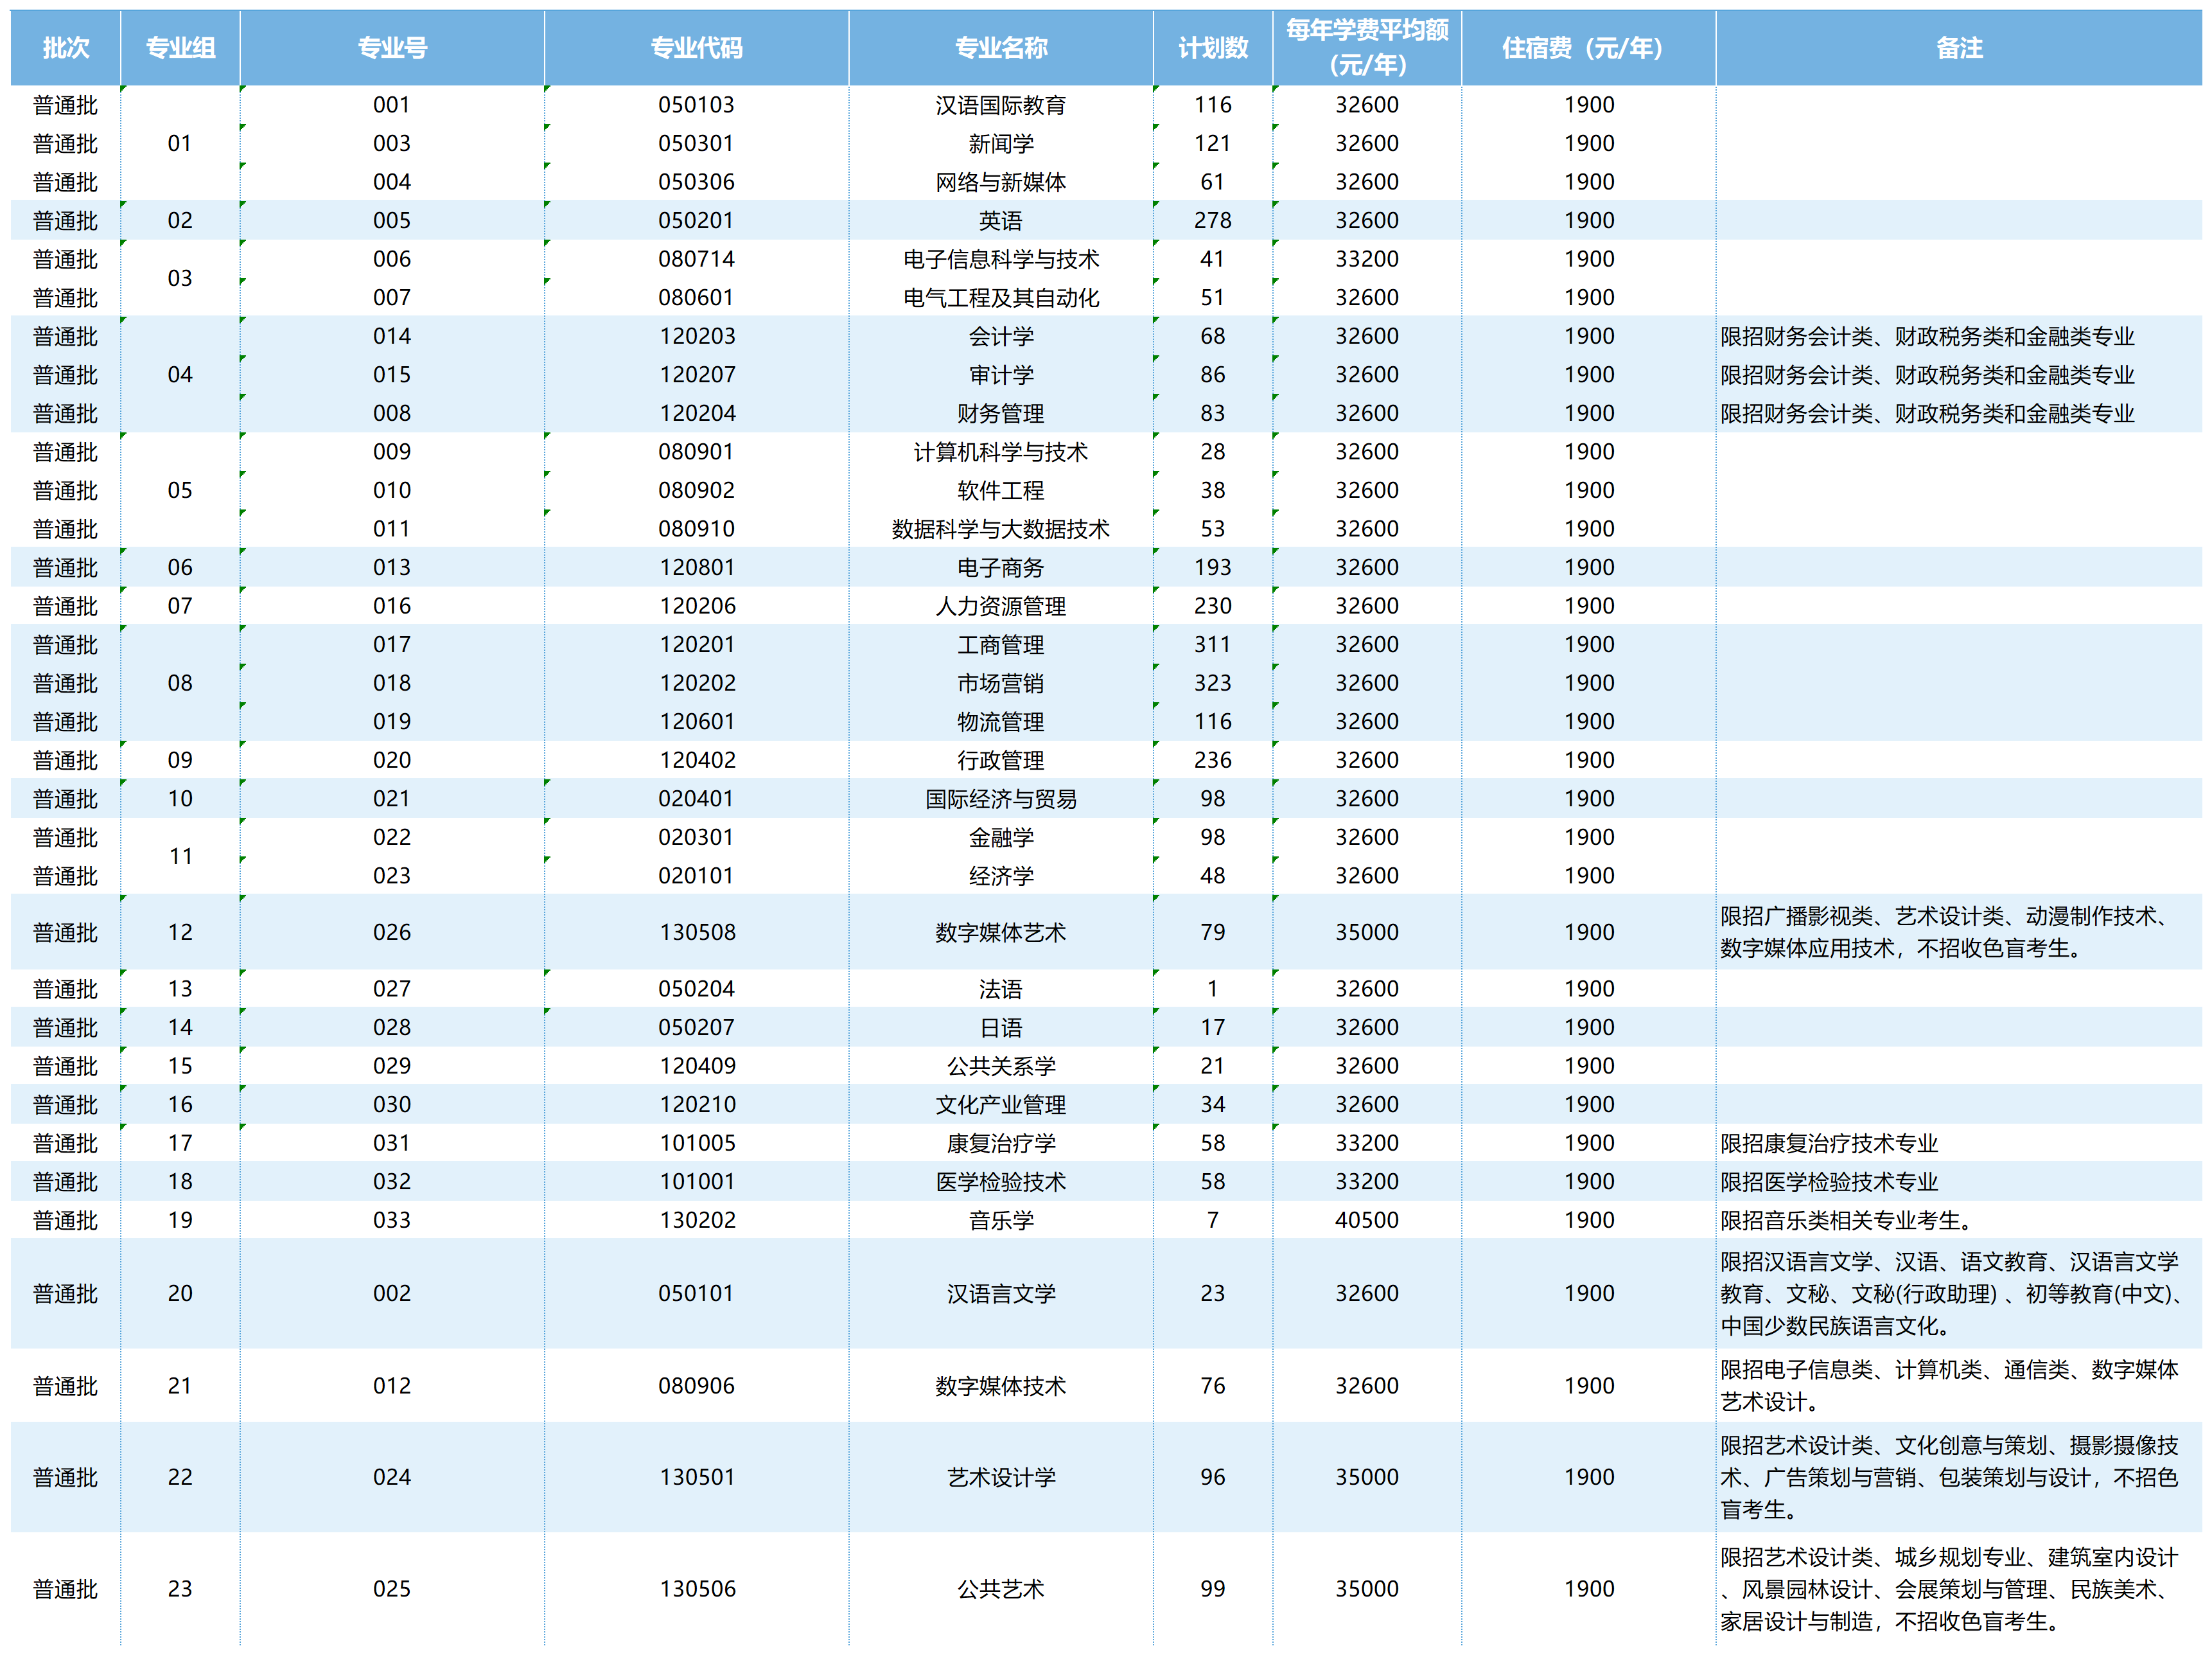Select the 文化产业管理 major name cell
The height and width of the screenshot is (1655, 2212).
(1001, 1104)
